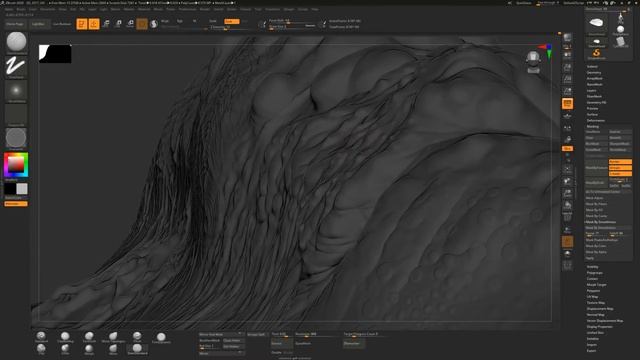Click the Actual size icon
640x360 pixels.
[567, 79]
